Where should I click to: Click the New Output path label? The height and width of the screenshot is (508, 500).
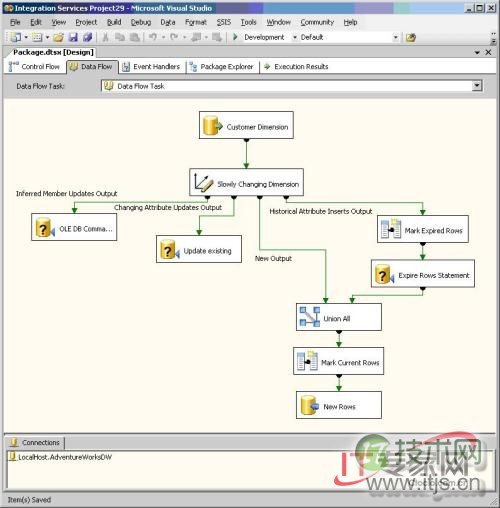[273, 258]
